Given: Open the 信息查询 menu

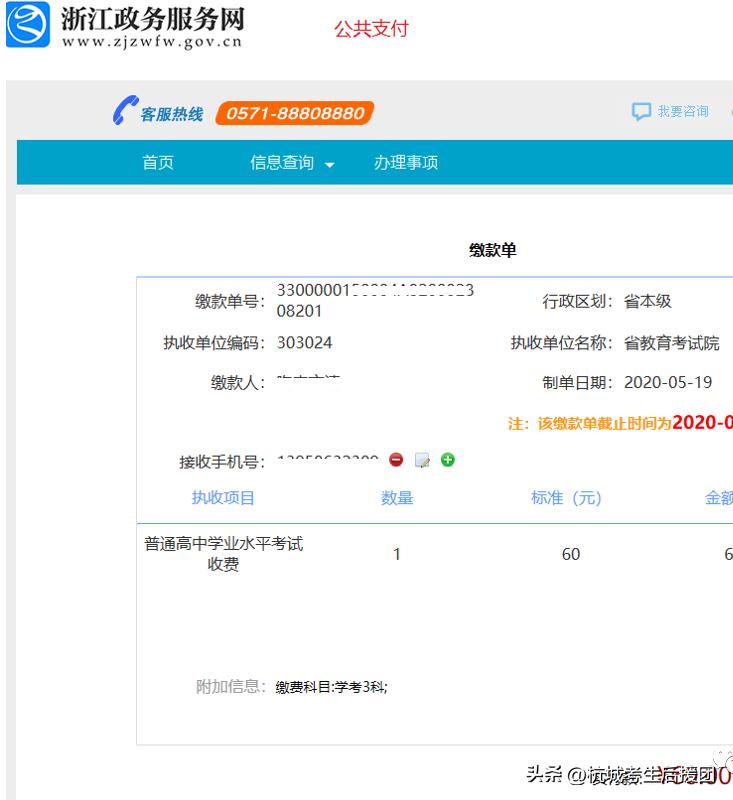Looking at the screenshot, I should coord(282,162).
